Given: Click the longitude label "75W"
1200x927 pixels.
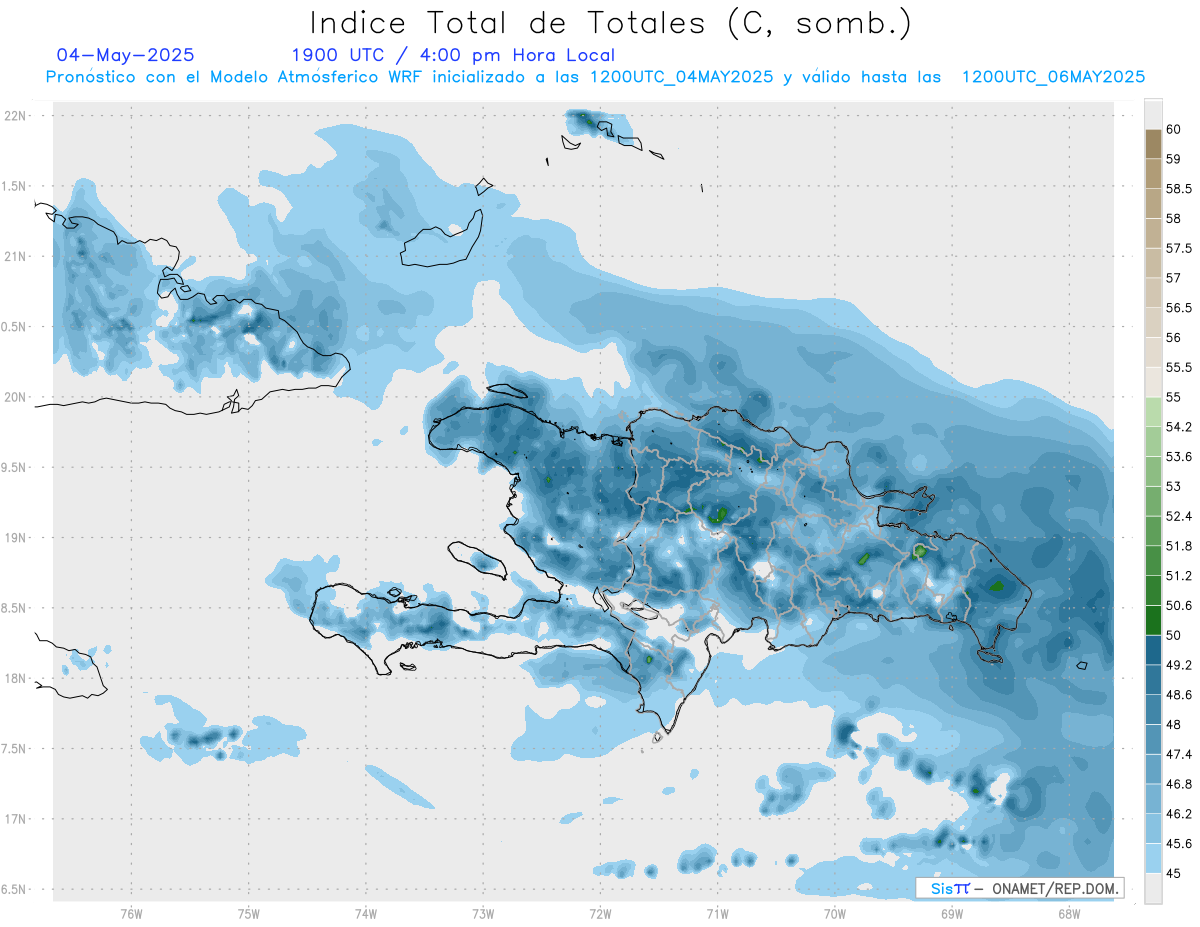Looking at the screenshot, I should coord(248,913).
